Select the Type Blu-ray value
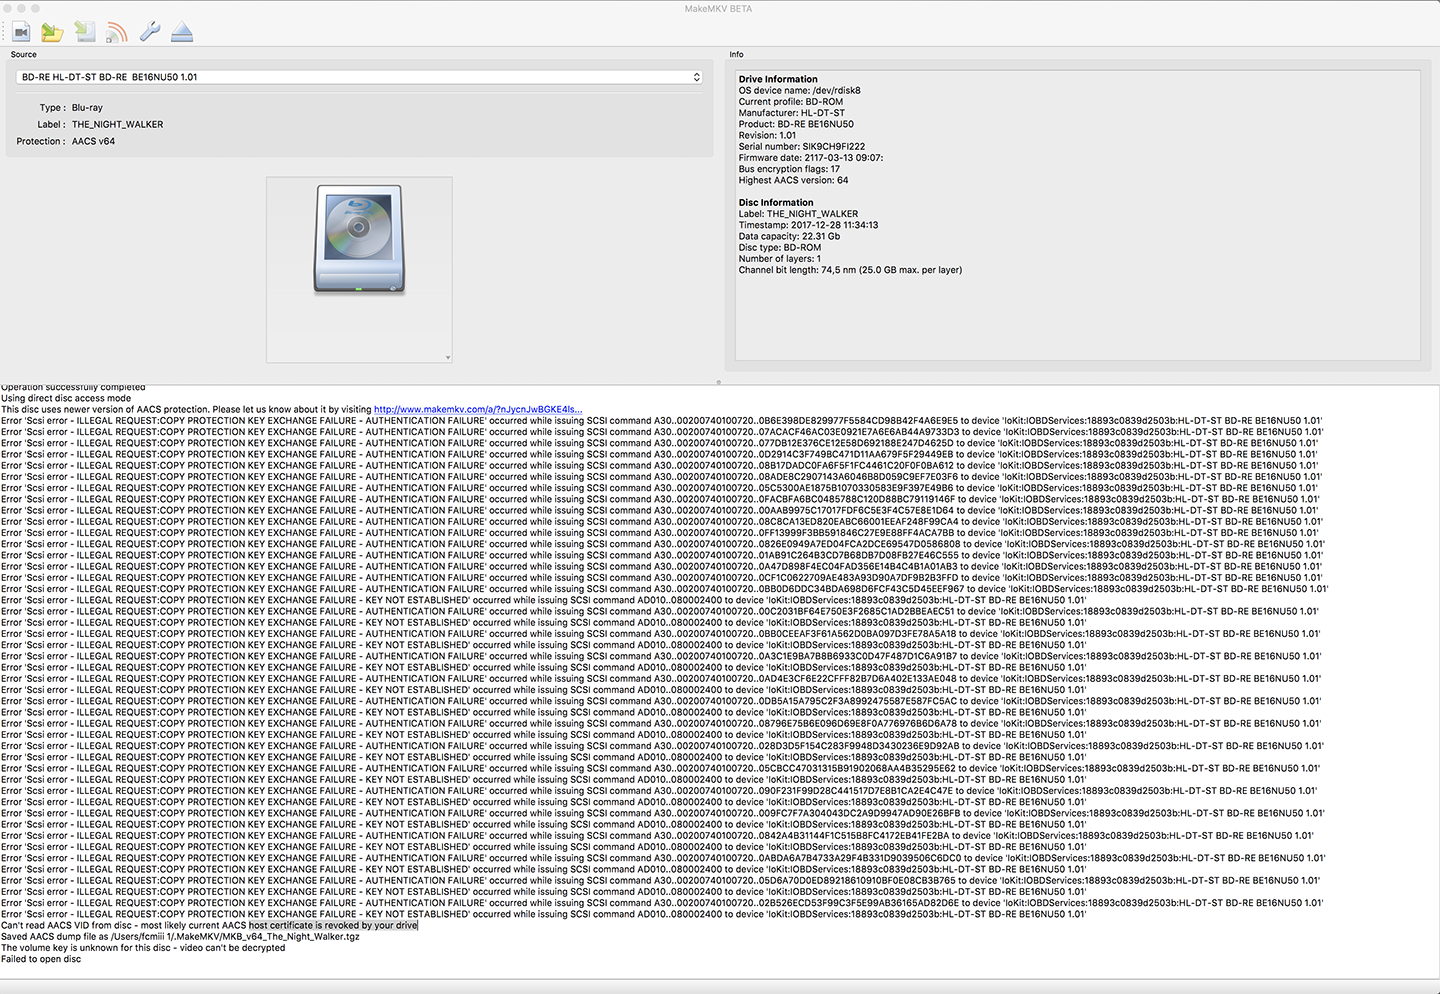This screenshot has width=1440, height=994. (87, 108)
